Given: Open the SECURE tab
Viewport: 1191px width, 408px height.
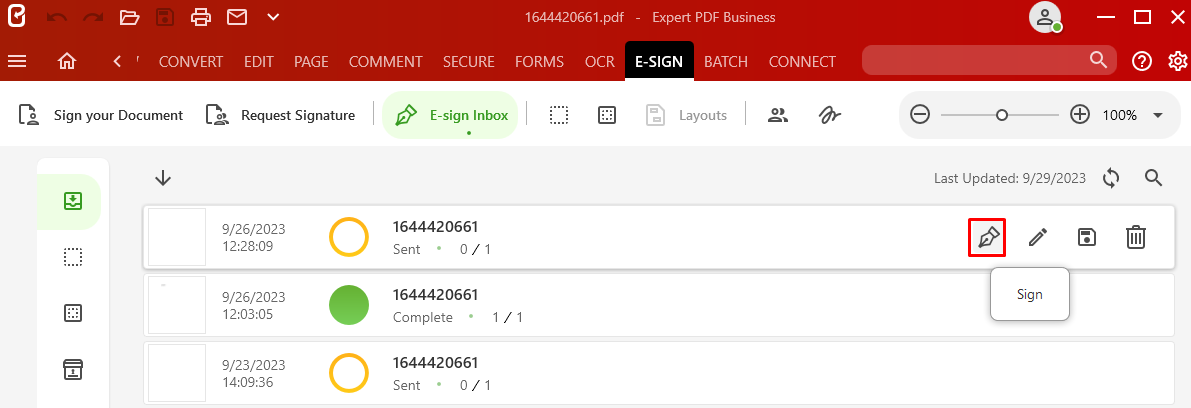Looking at the screenshot, I should (469, 62).
